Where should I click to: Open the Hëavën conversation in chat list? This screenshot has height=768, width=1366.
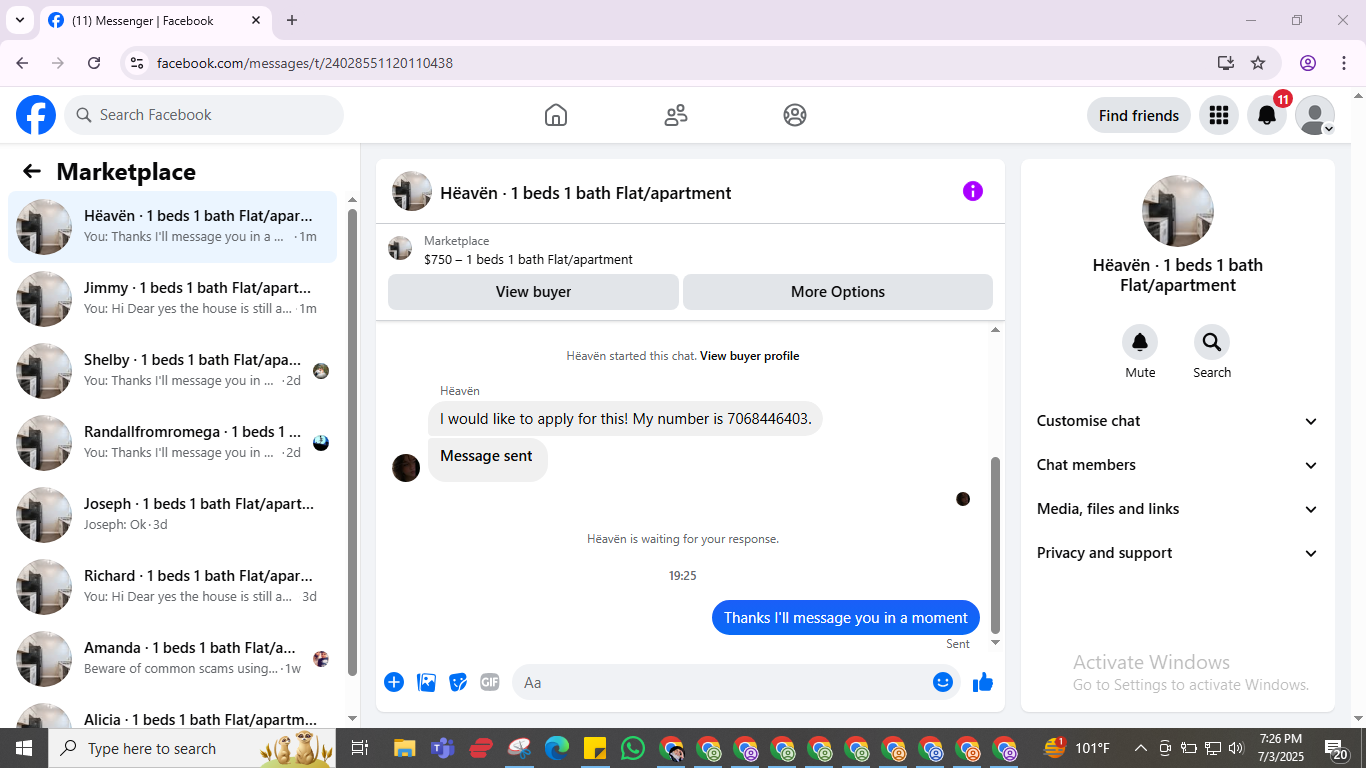[x=173, y=227]
